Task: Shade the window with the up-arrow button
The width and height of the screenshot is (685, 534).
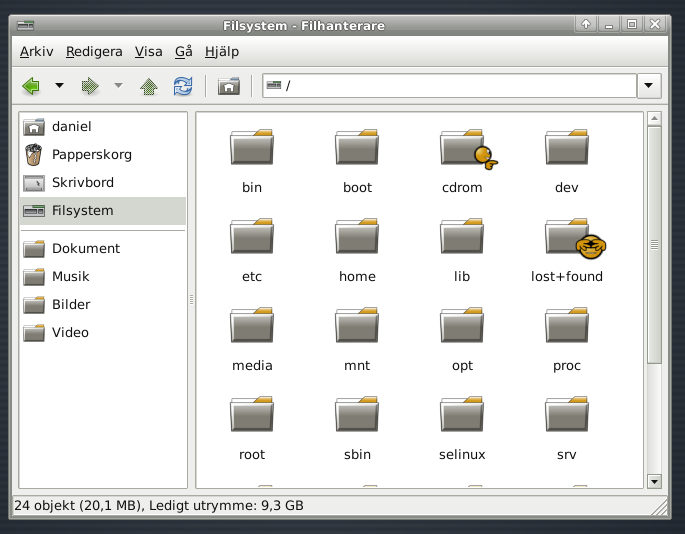Action: (586, 24)
